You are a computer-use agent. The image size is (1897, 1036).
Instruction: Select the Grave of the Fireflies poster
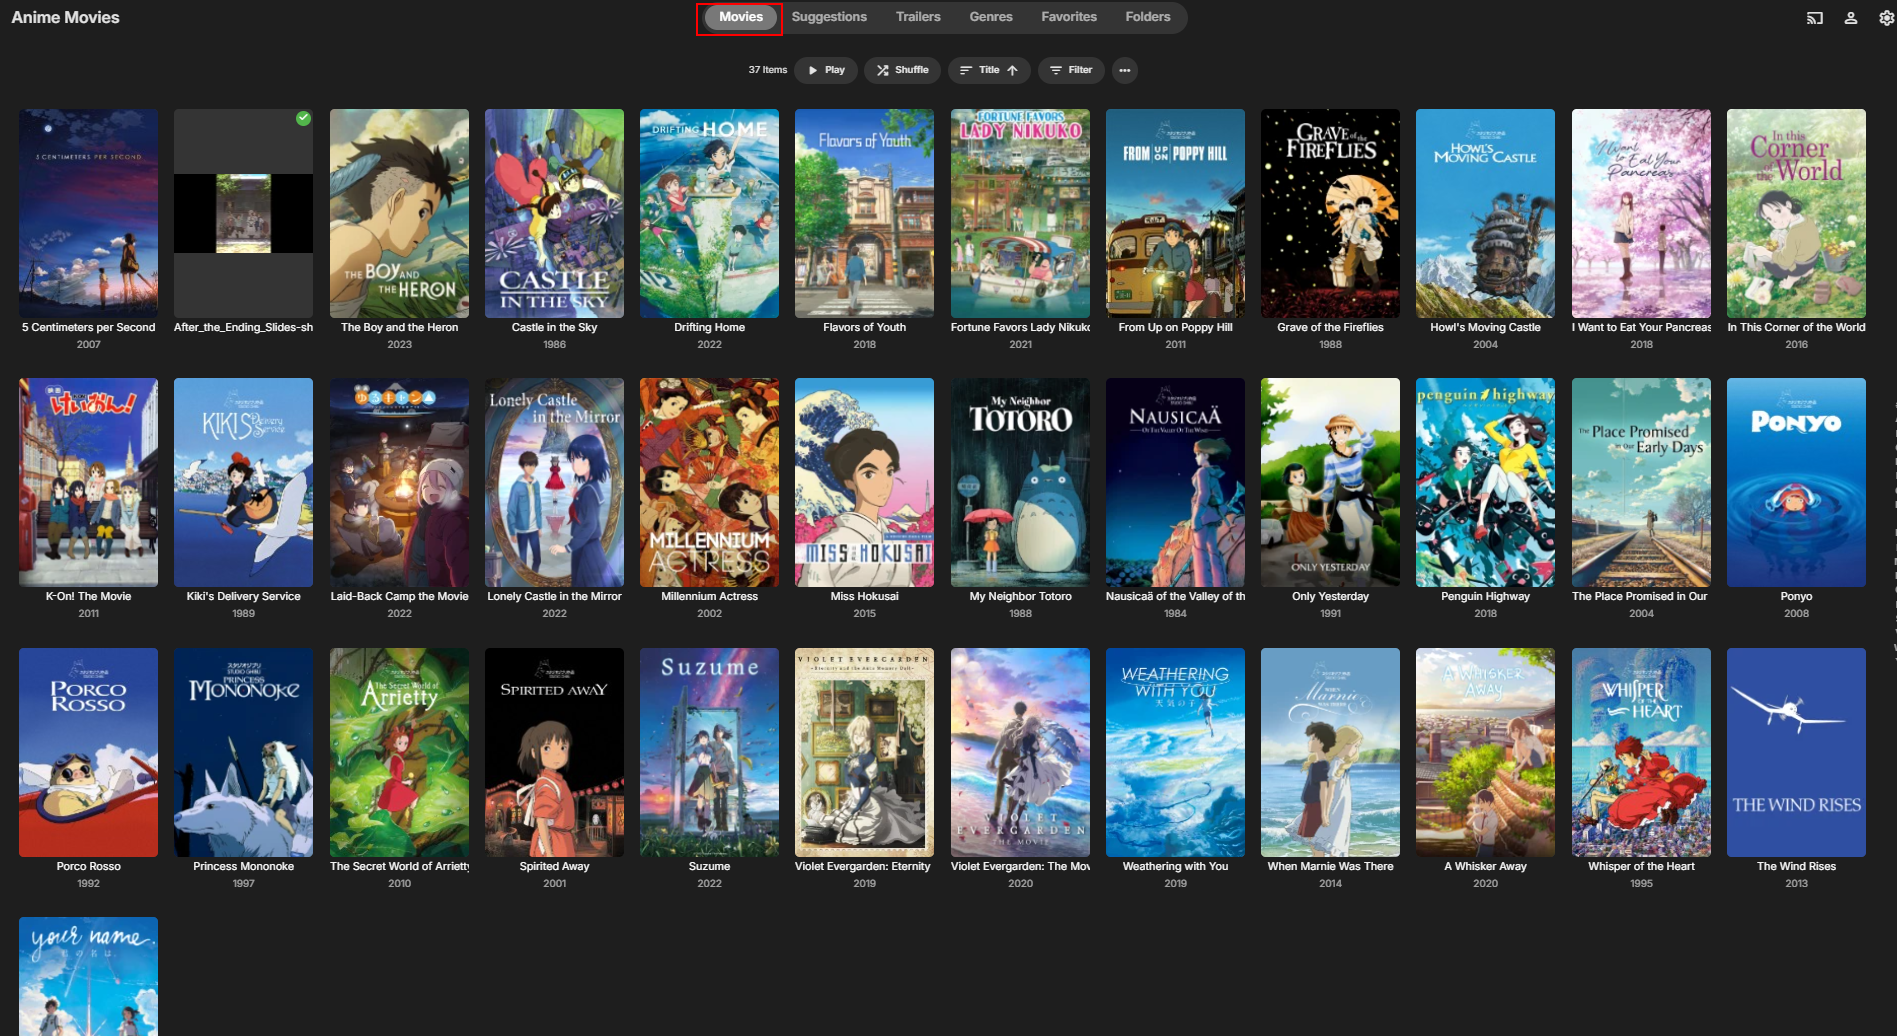tap(1330, 213)
